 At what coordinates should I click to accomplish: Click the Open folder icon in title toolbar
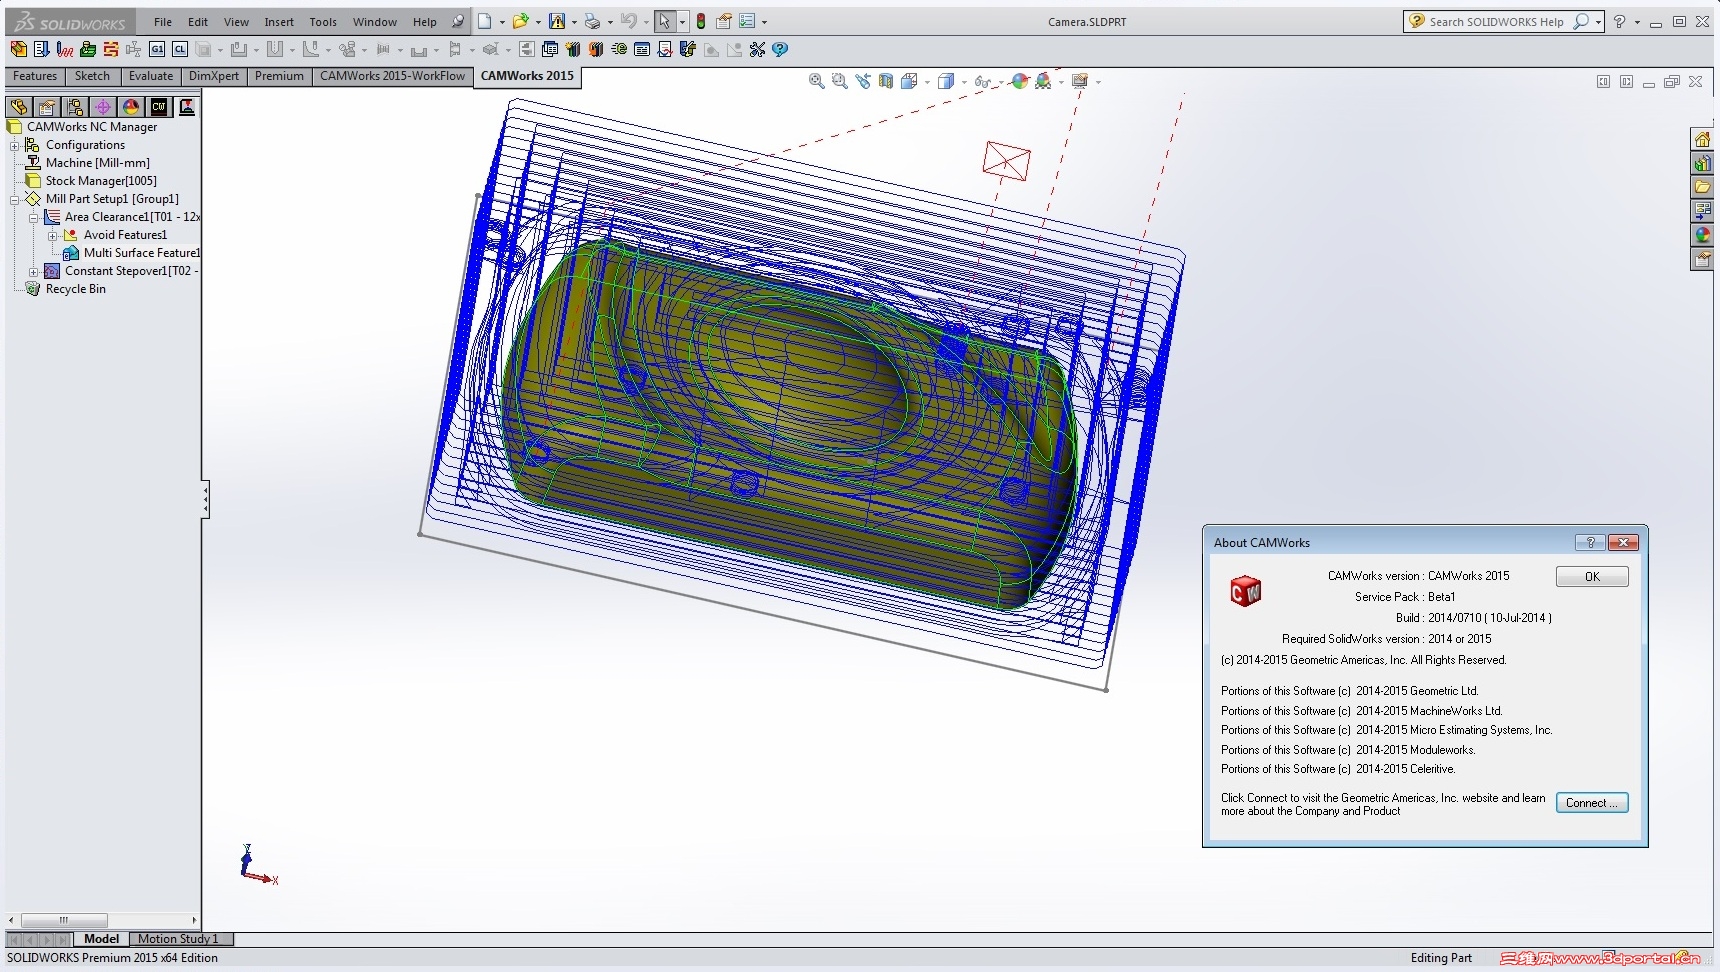coord(520,21)
